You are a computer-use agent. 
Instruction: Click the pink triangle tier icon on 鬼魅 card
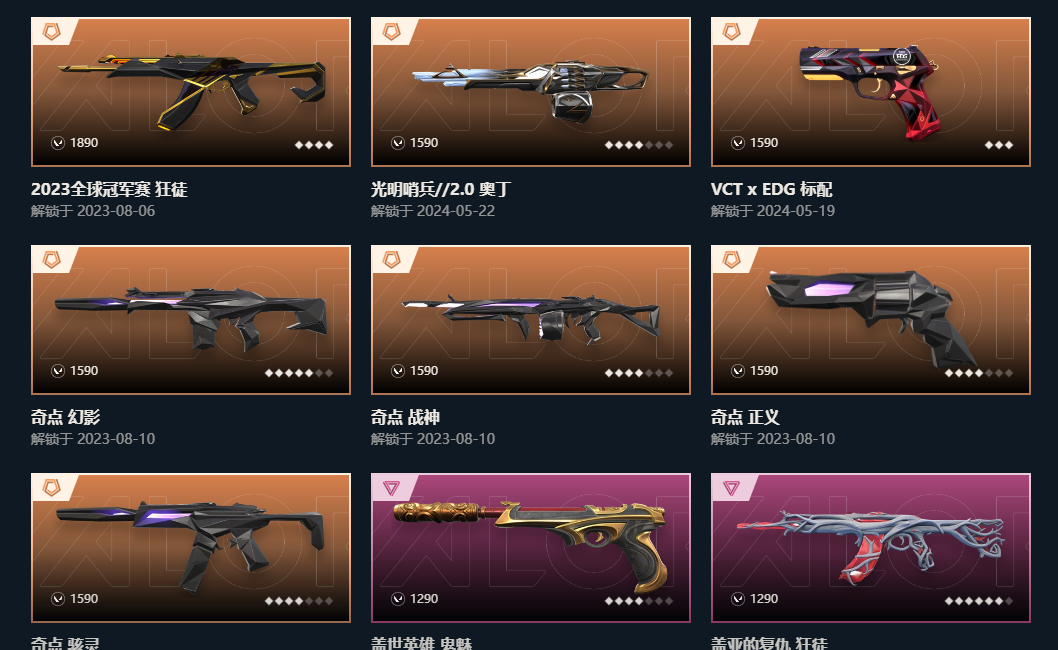(x=391, y=487)
